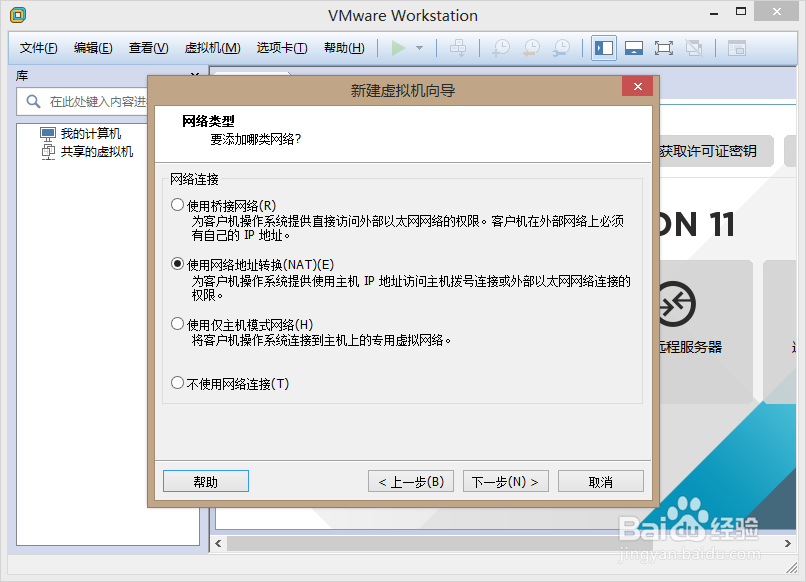Click horizontal scrollbar right arrow
This screenshot has height=582, width=806.
tap(787, 543)
